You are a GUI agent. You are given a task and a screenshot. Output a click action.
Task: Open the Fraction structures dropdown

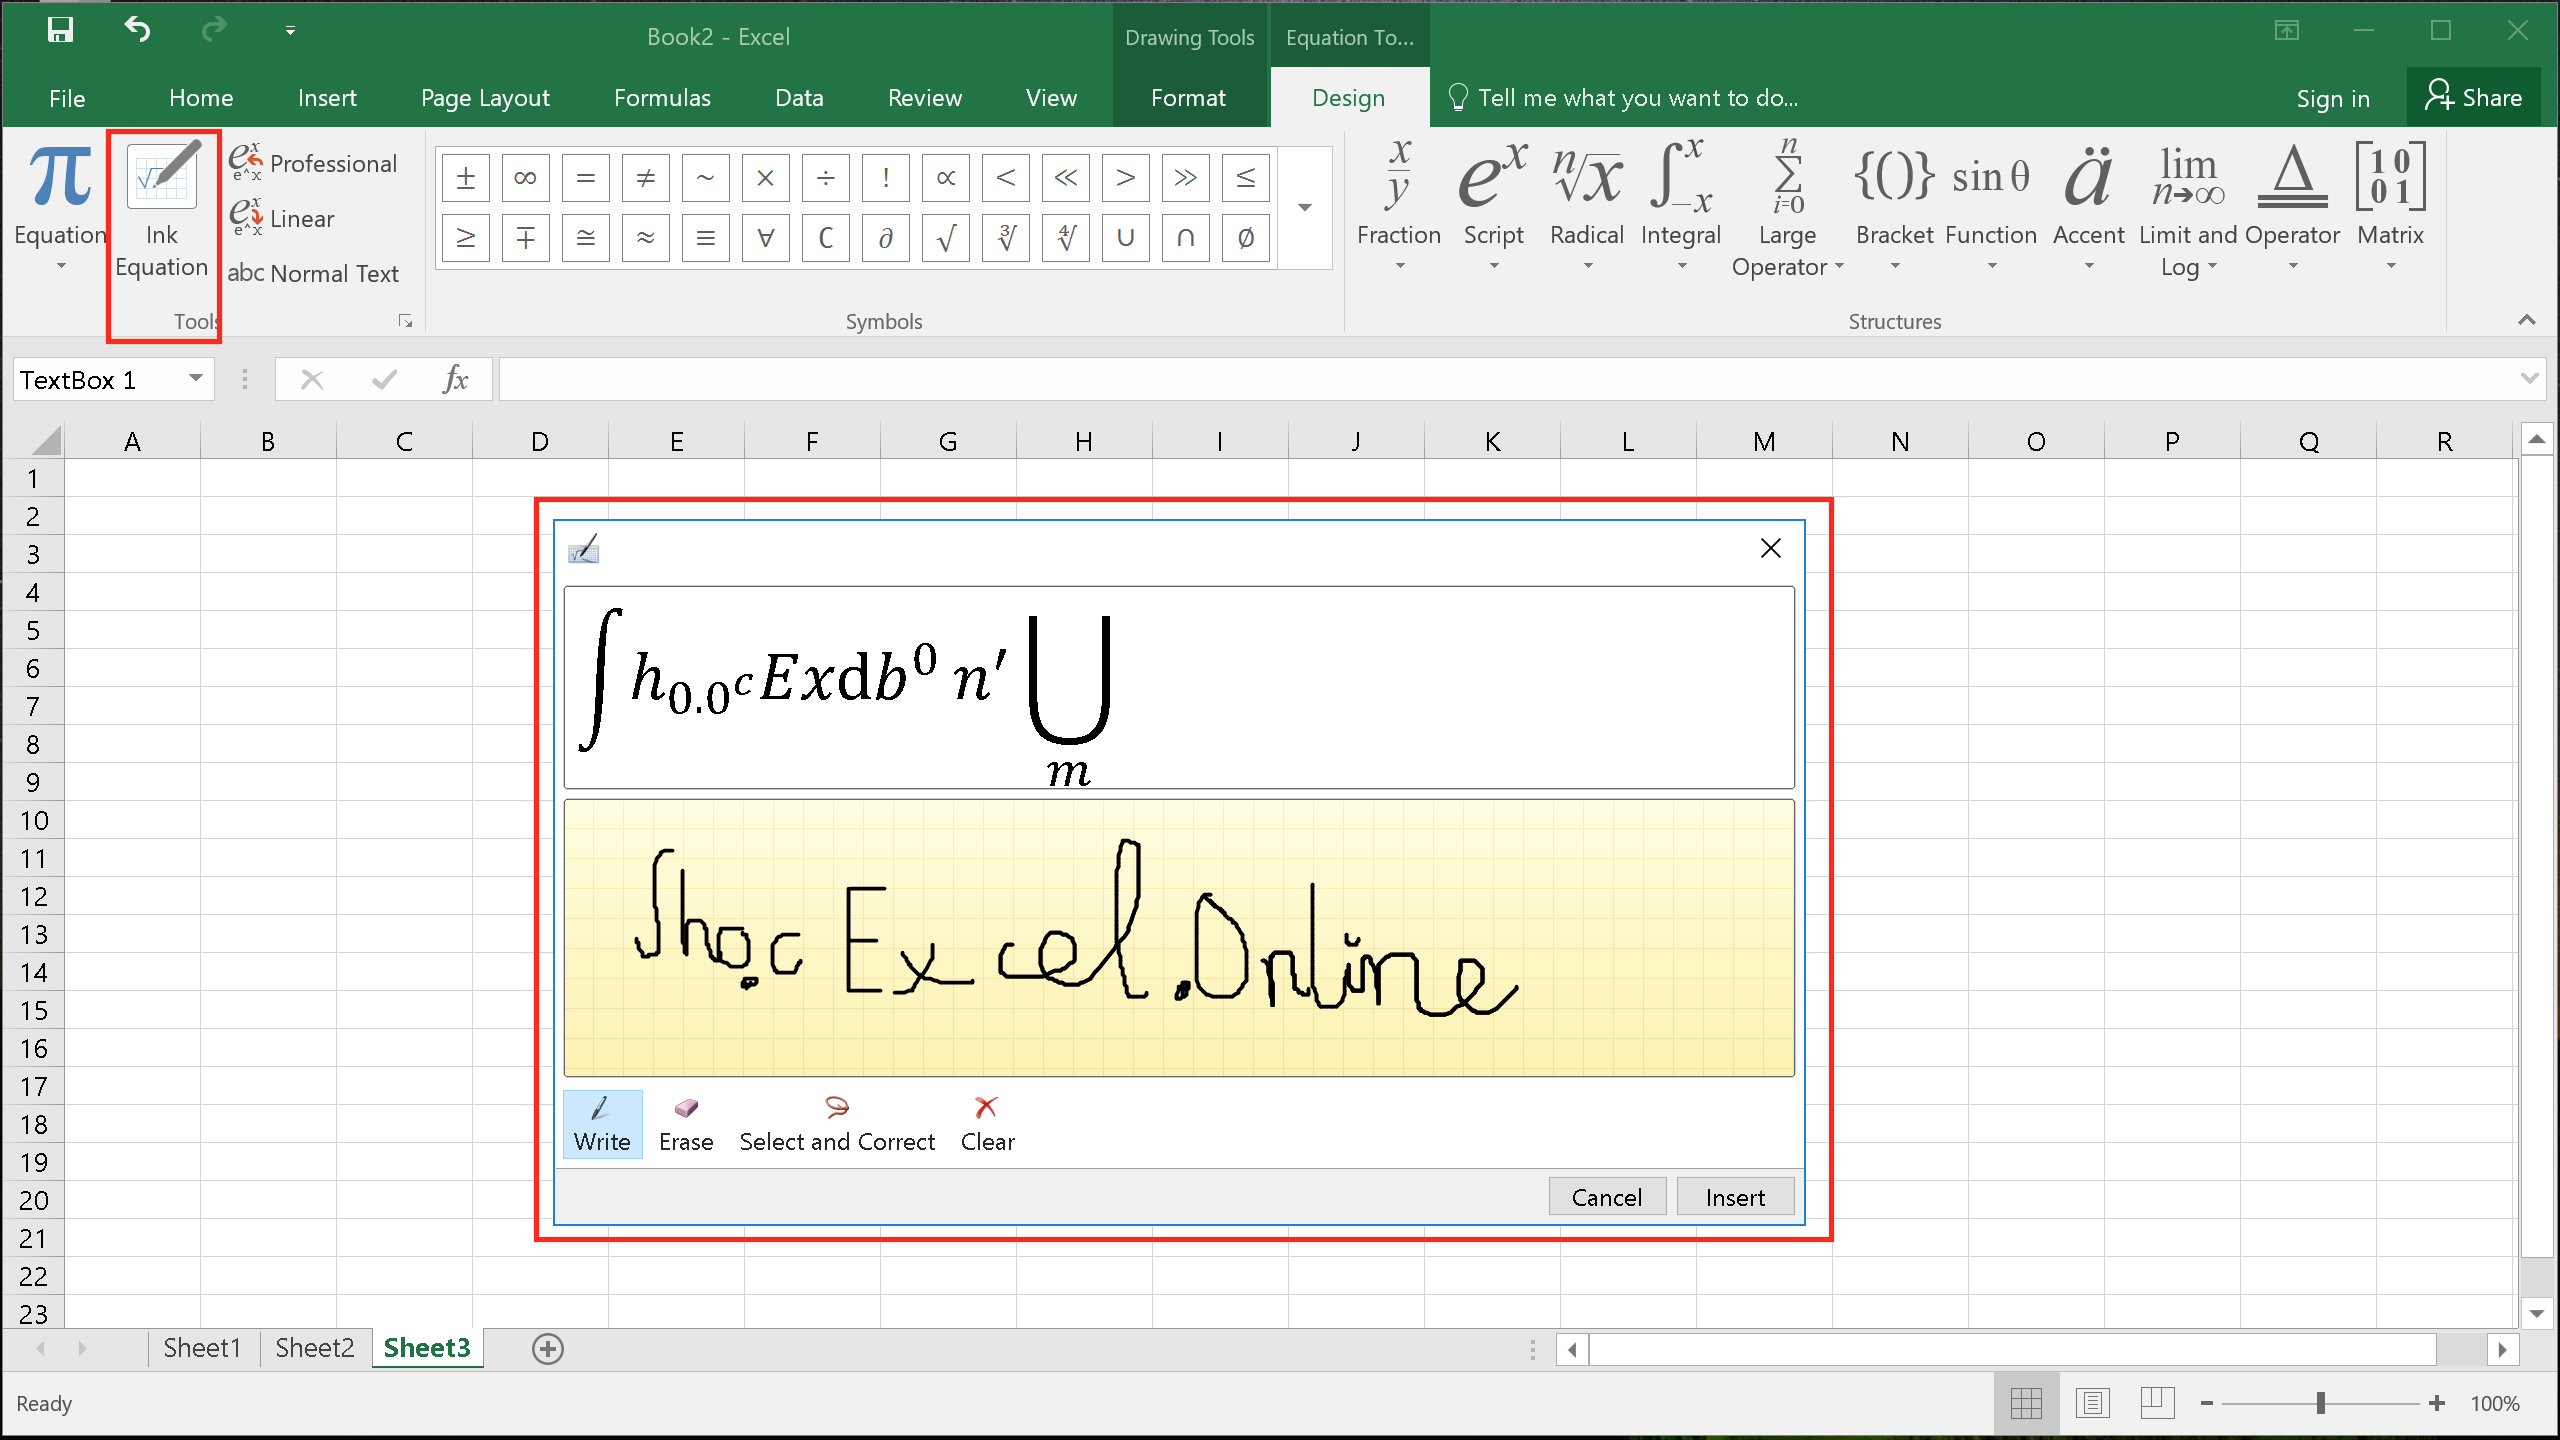[x=1399, y=208]
